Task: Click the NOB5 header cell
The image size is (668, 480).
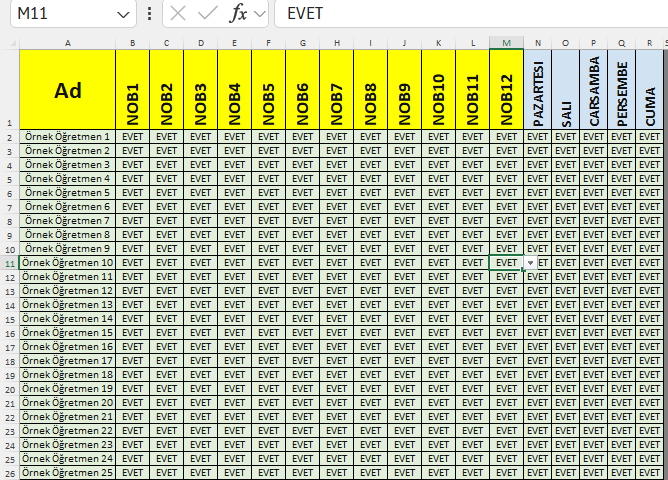Action: 268,90
